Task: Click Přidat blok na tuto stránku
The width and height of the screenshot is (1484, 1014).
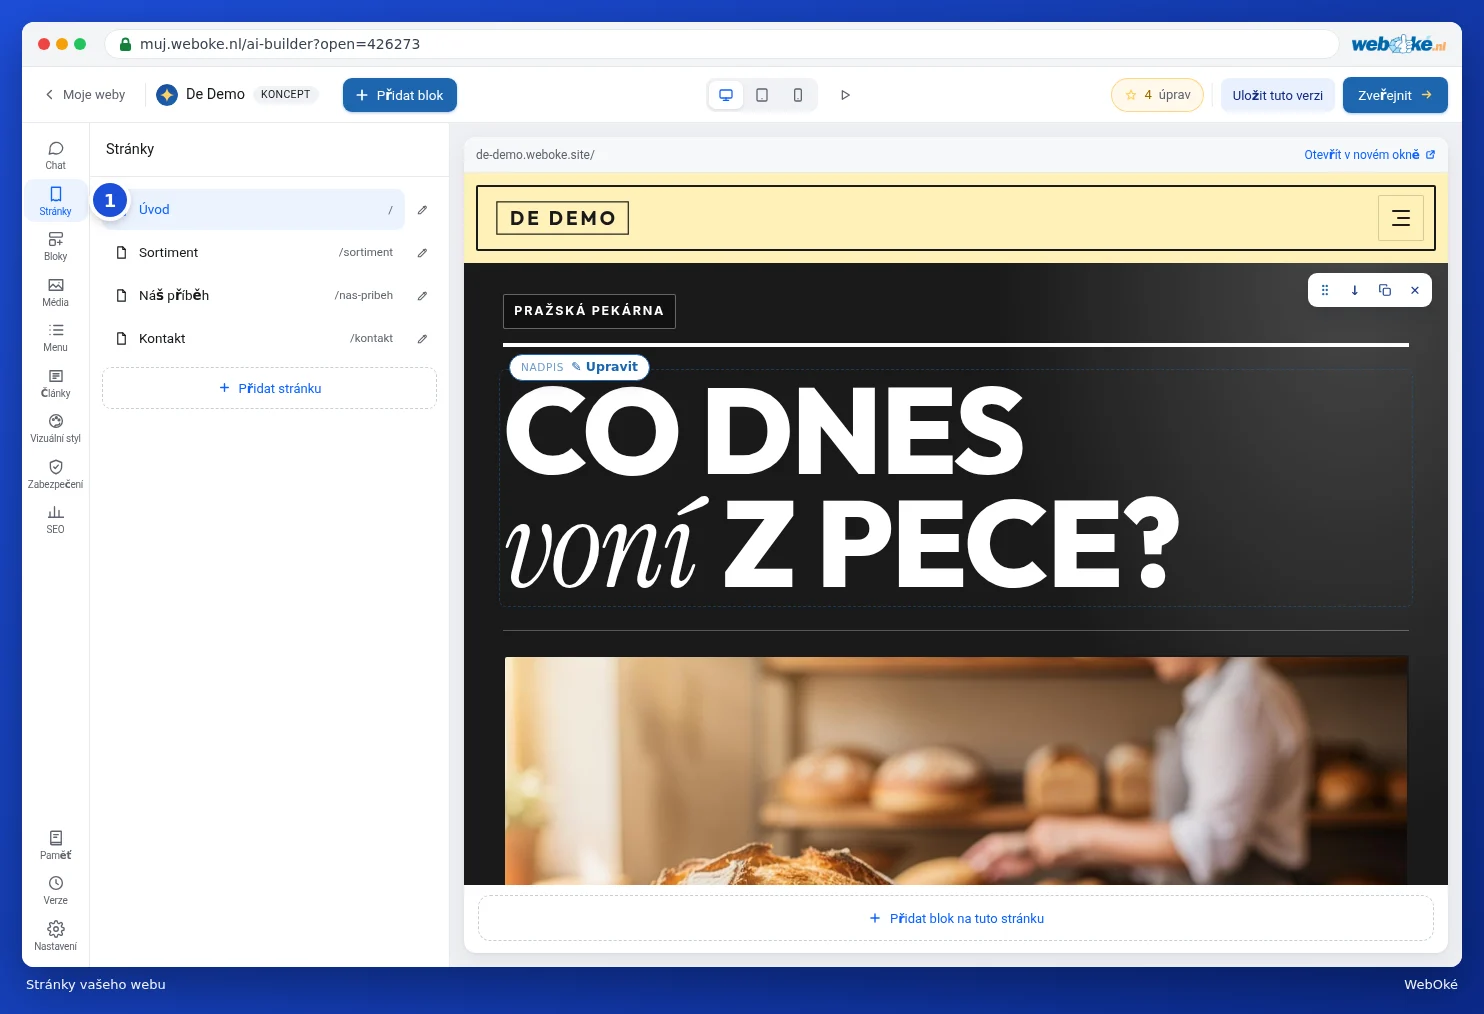Action: pos(956,918)
